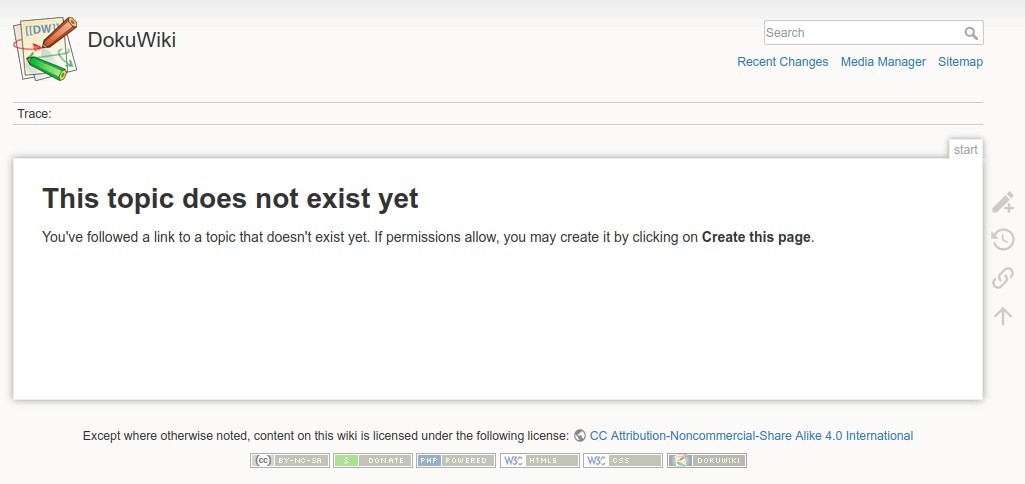This screenshot has width=1025, height=484.
Task: Click the Create this page pencil icon
Action: pos(1002,203)
